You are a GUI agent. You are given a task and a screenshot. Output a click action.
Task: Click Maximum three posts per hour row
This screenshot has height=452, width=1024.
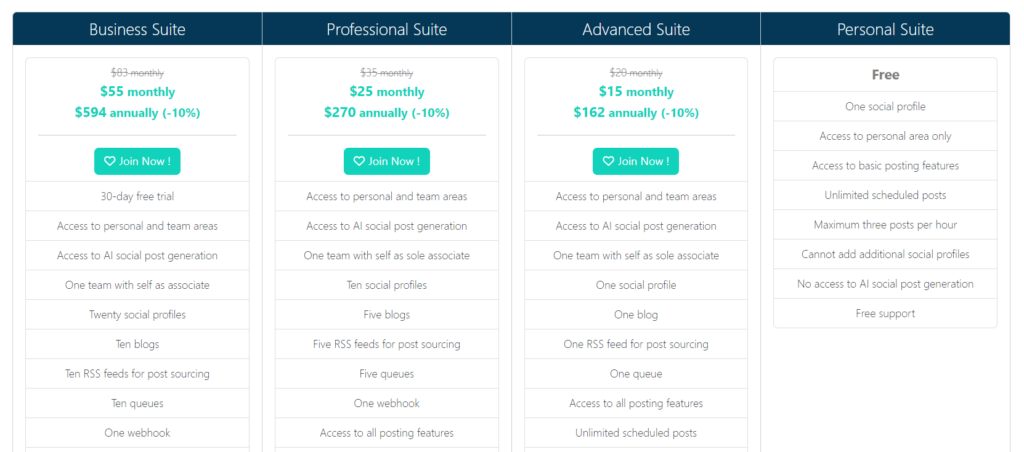click(886, 225)
